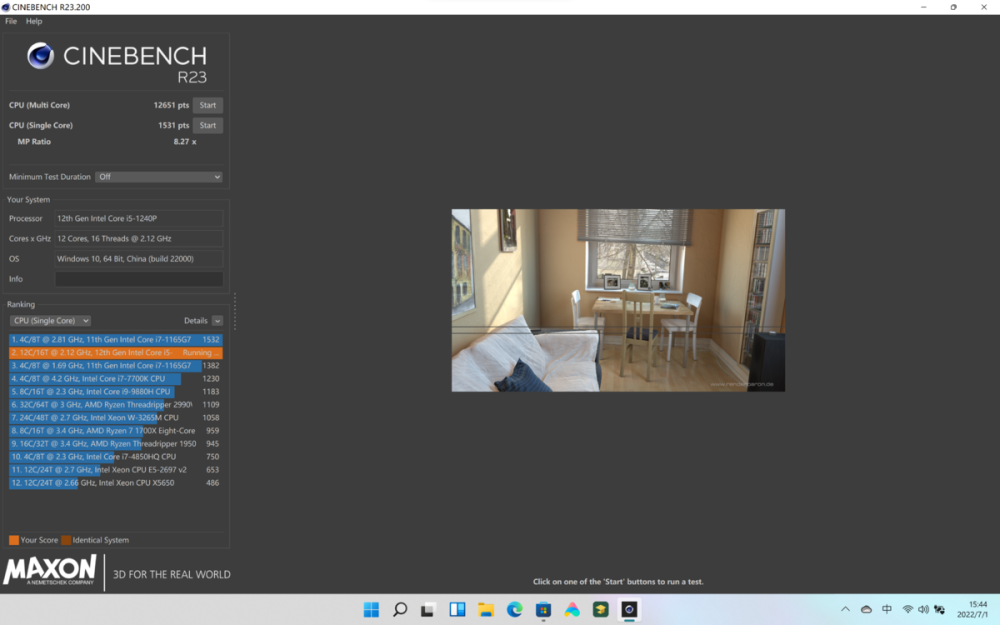
Task: Select ranking row 5 Core i9-9880H
Action: click(115, 392)
